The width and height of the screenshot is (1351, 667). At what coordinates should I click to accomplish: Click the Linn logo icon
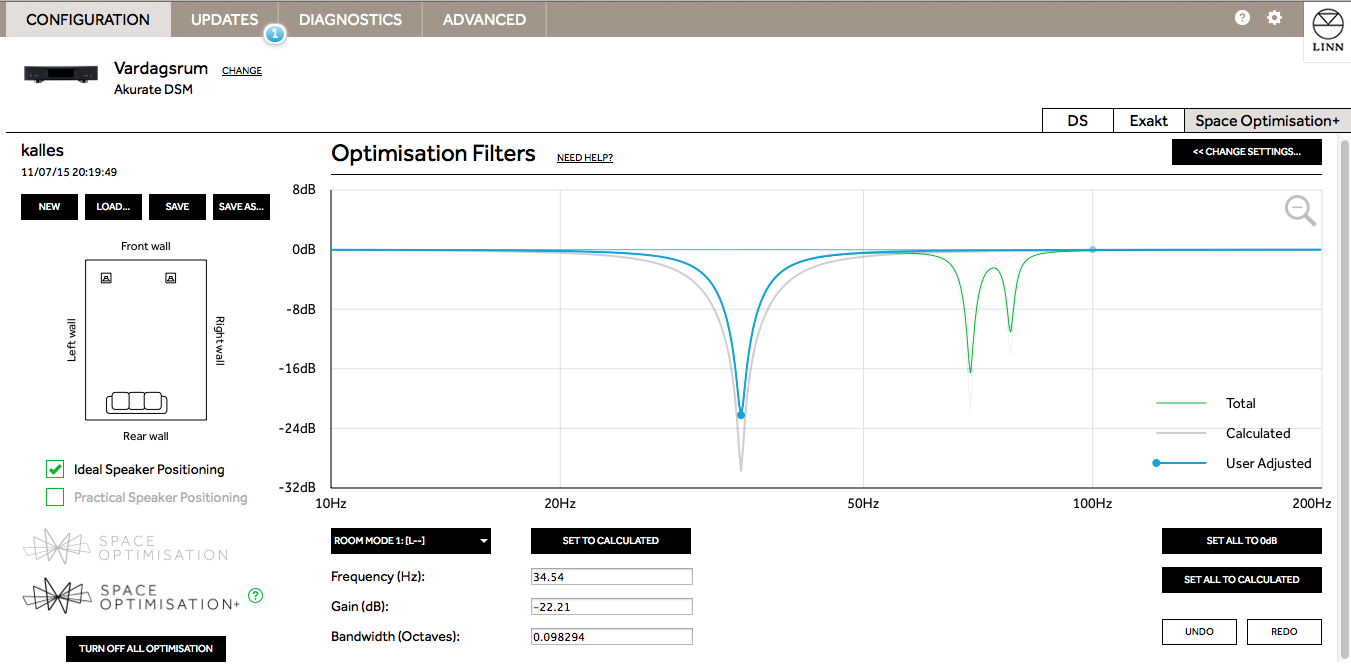(x=1326, y=32)
